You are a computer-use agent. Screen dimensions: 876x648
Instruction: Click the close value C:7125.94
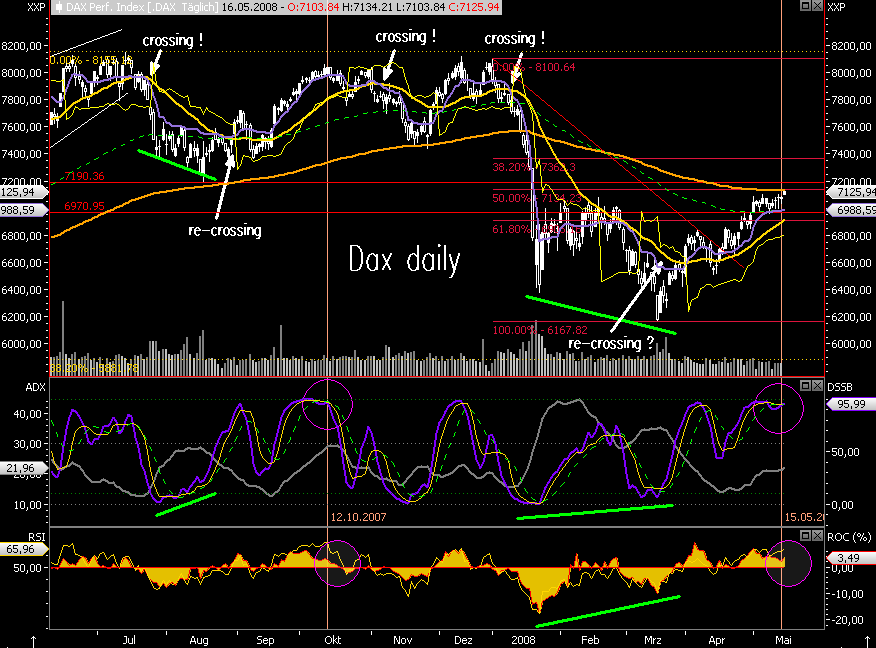[x=474, y=7]
